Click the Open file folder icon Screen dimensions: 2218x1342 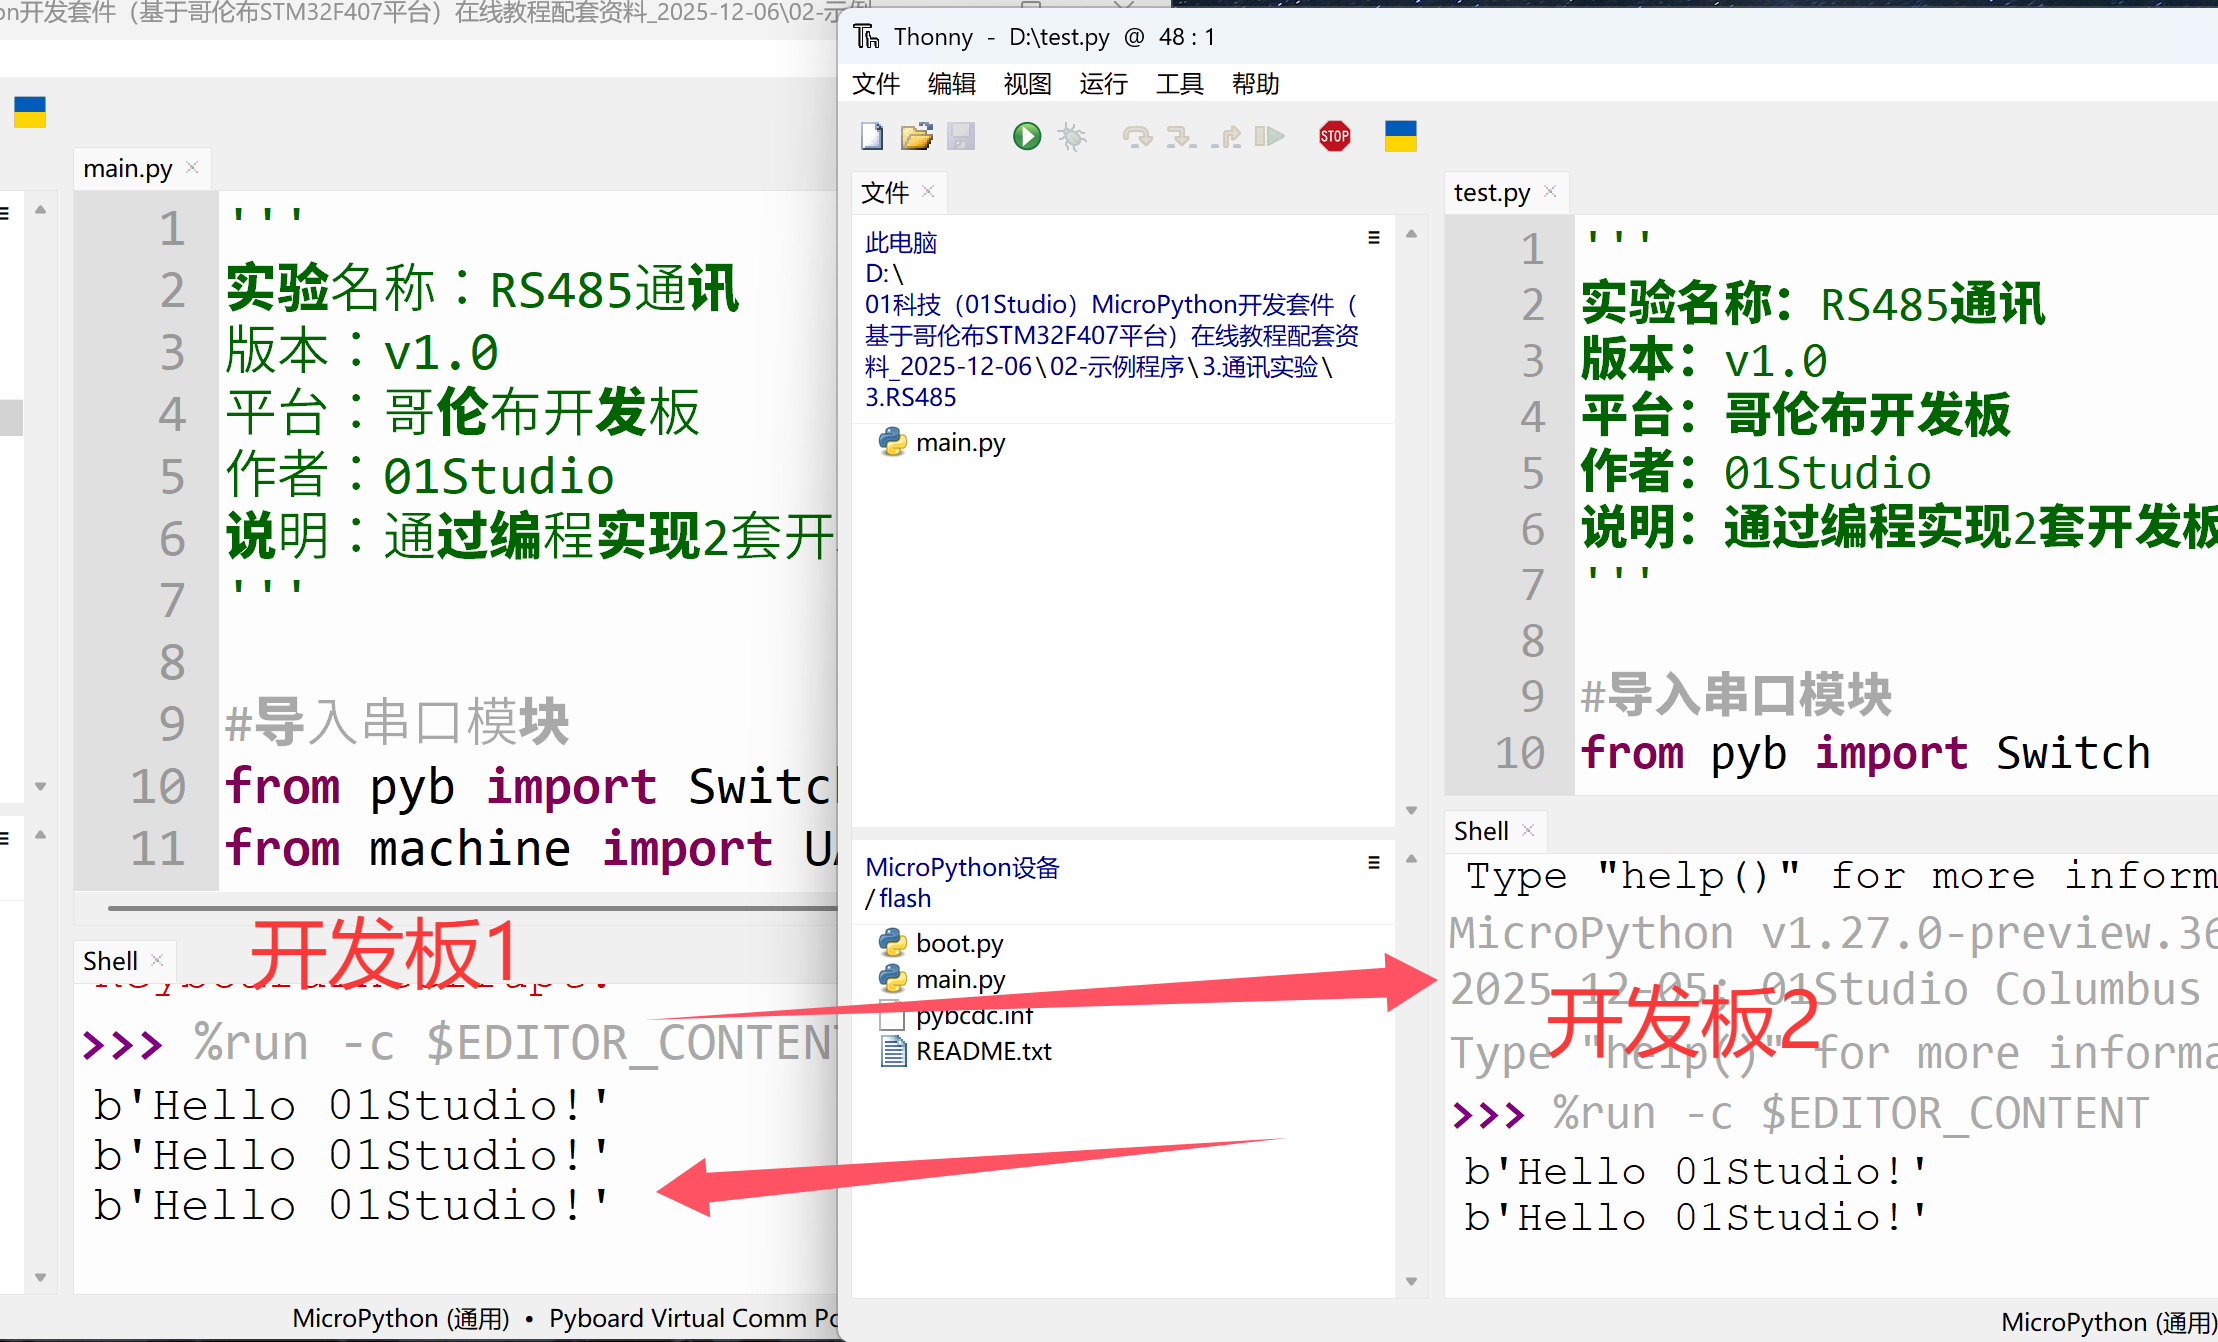[x=916, y=136]
